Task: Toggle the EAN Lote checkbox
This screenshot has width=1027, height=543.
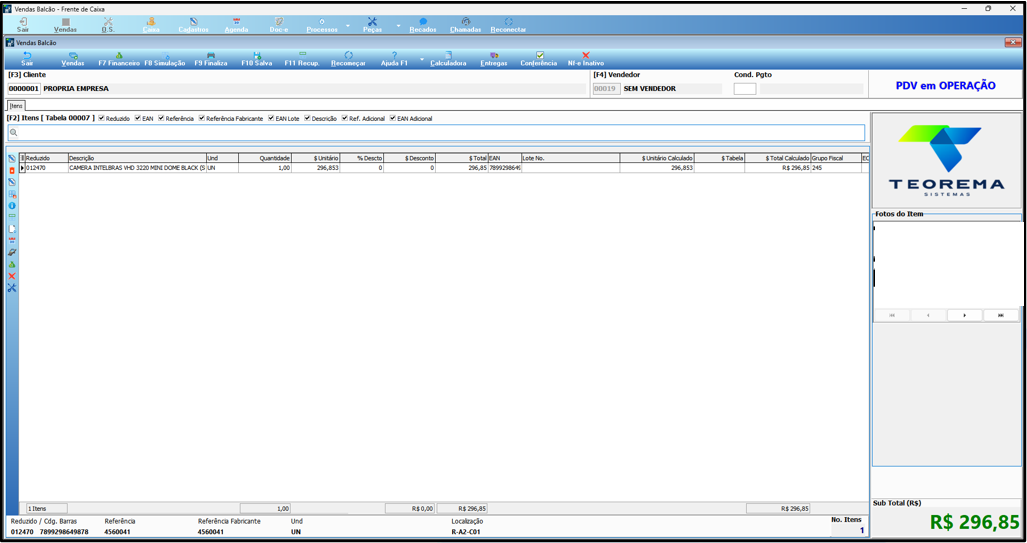Action: pyautogui.click(x=271, y=119)
